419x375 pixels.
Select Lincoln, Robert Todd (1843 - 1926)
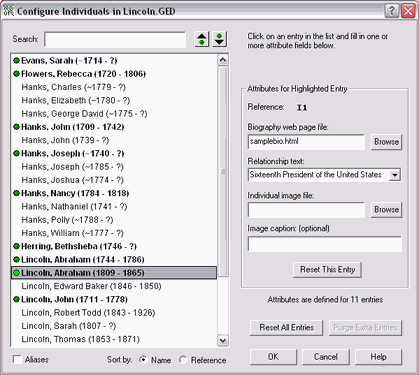(x=114, y=313)
